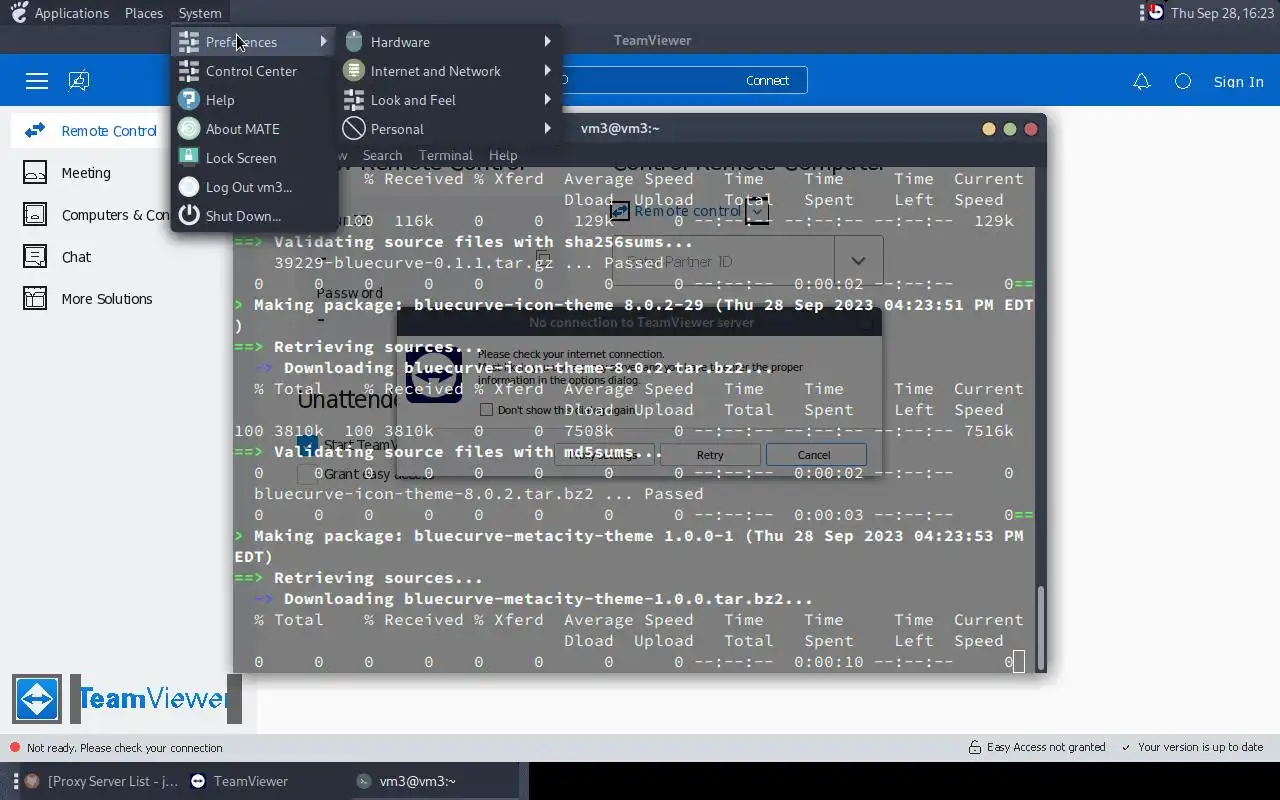Click the Connect button in TeamViewer header
The height and width of the screenshot is (800, 1280).
pyautogui.click(x=767, y=80)
